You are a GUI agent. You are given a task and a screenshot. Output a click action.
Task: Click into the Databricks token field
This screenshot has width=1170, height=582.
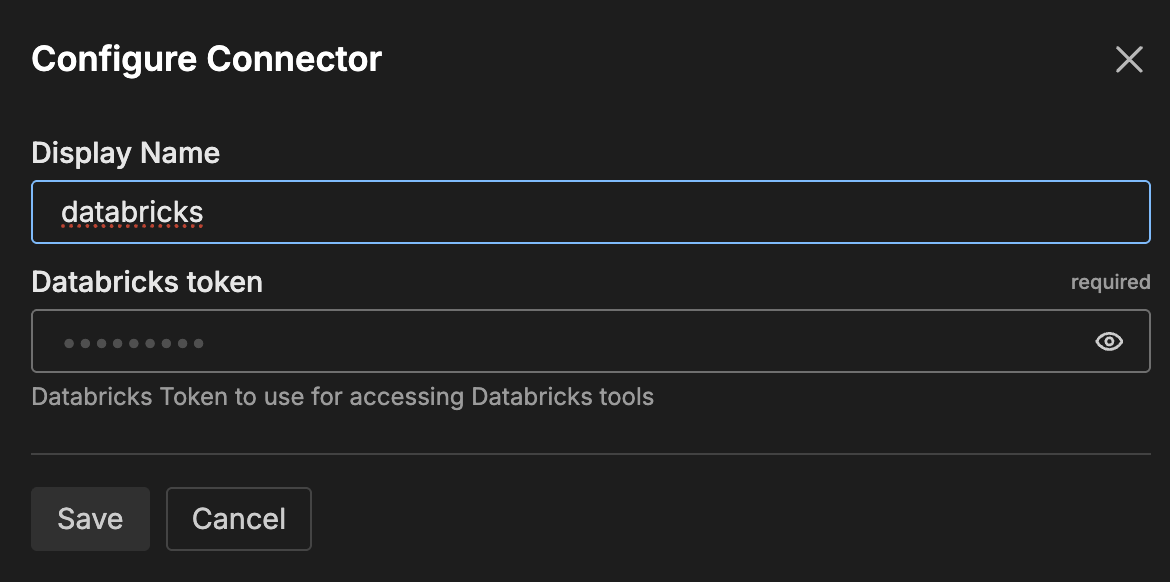tap(560, 342)
